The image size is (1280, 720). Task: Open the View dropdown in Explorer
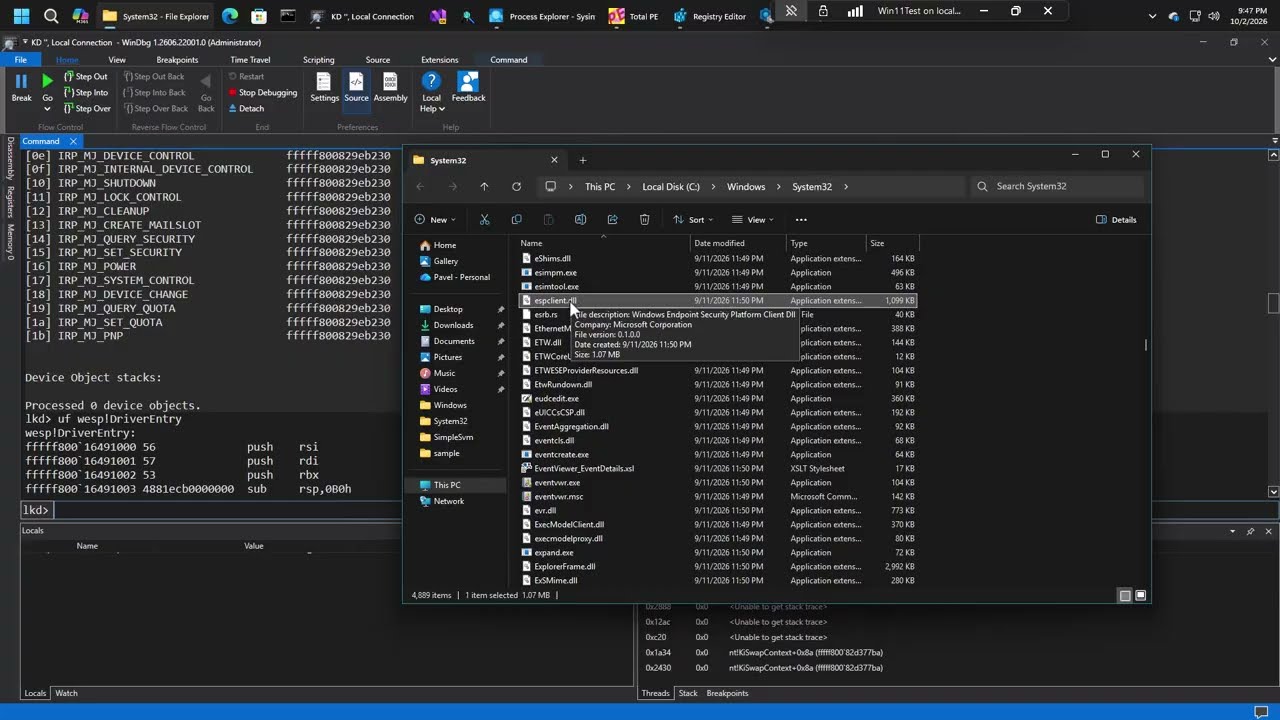[x=753, y=220]
